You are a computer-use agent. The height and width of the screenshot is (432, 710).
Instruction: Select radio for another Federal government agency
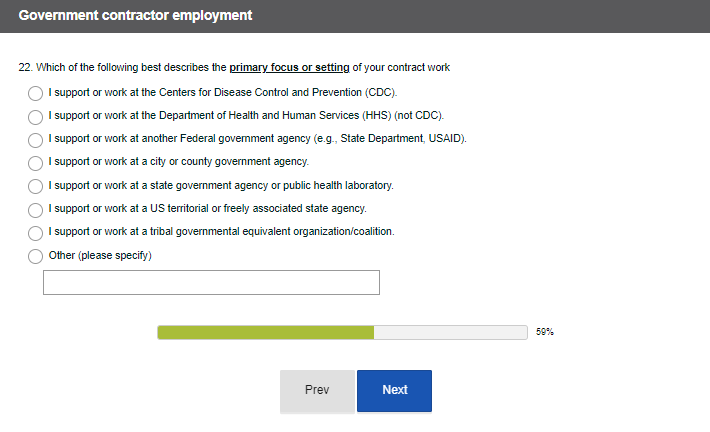[36, 140]
